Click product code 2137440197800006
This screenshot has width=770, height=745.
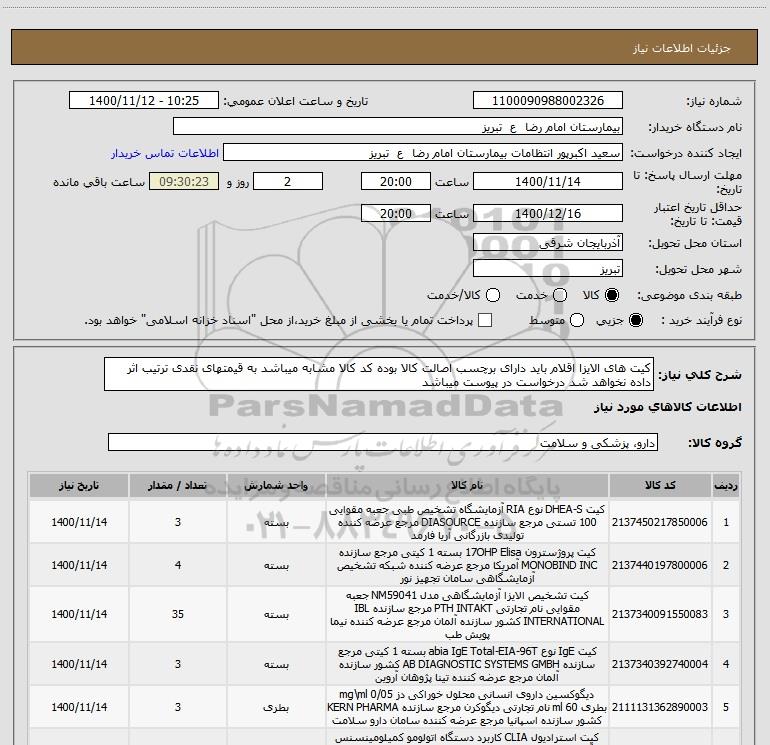(x=660, y=565)
